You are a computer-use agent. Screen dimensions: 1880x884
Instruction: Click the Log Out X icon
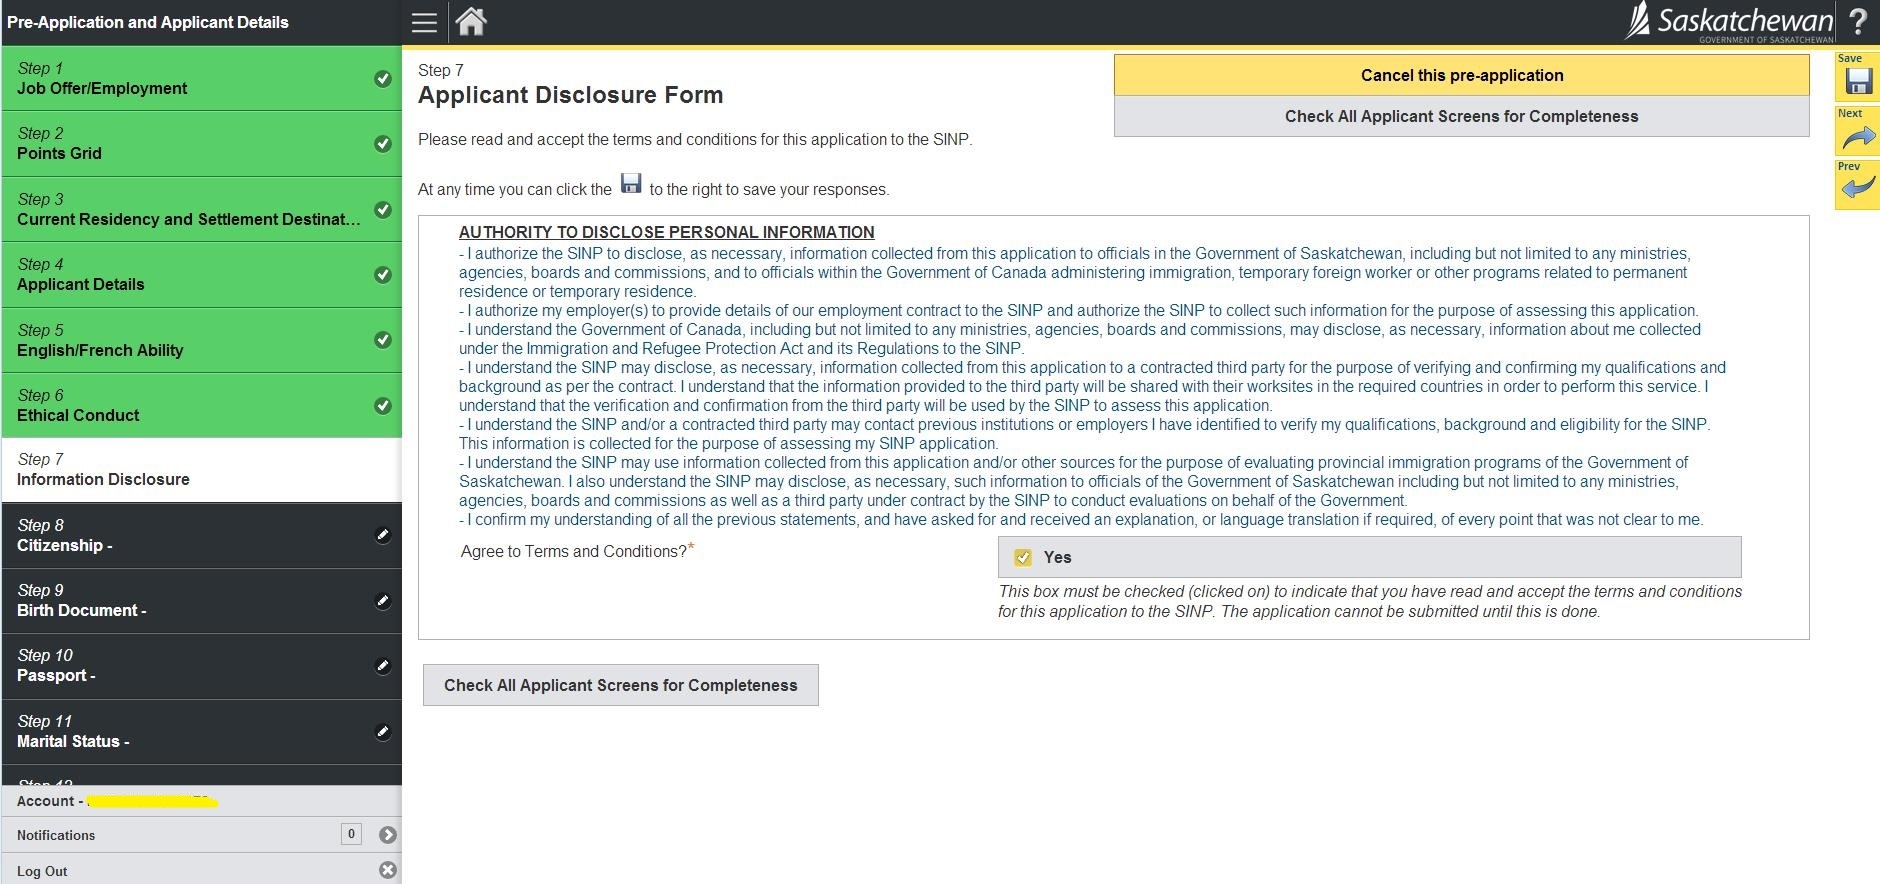coord(388,870)
